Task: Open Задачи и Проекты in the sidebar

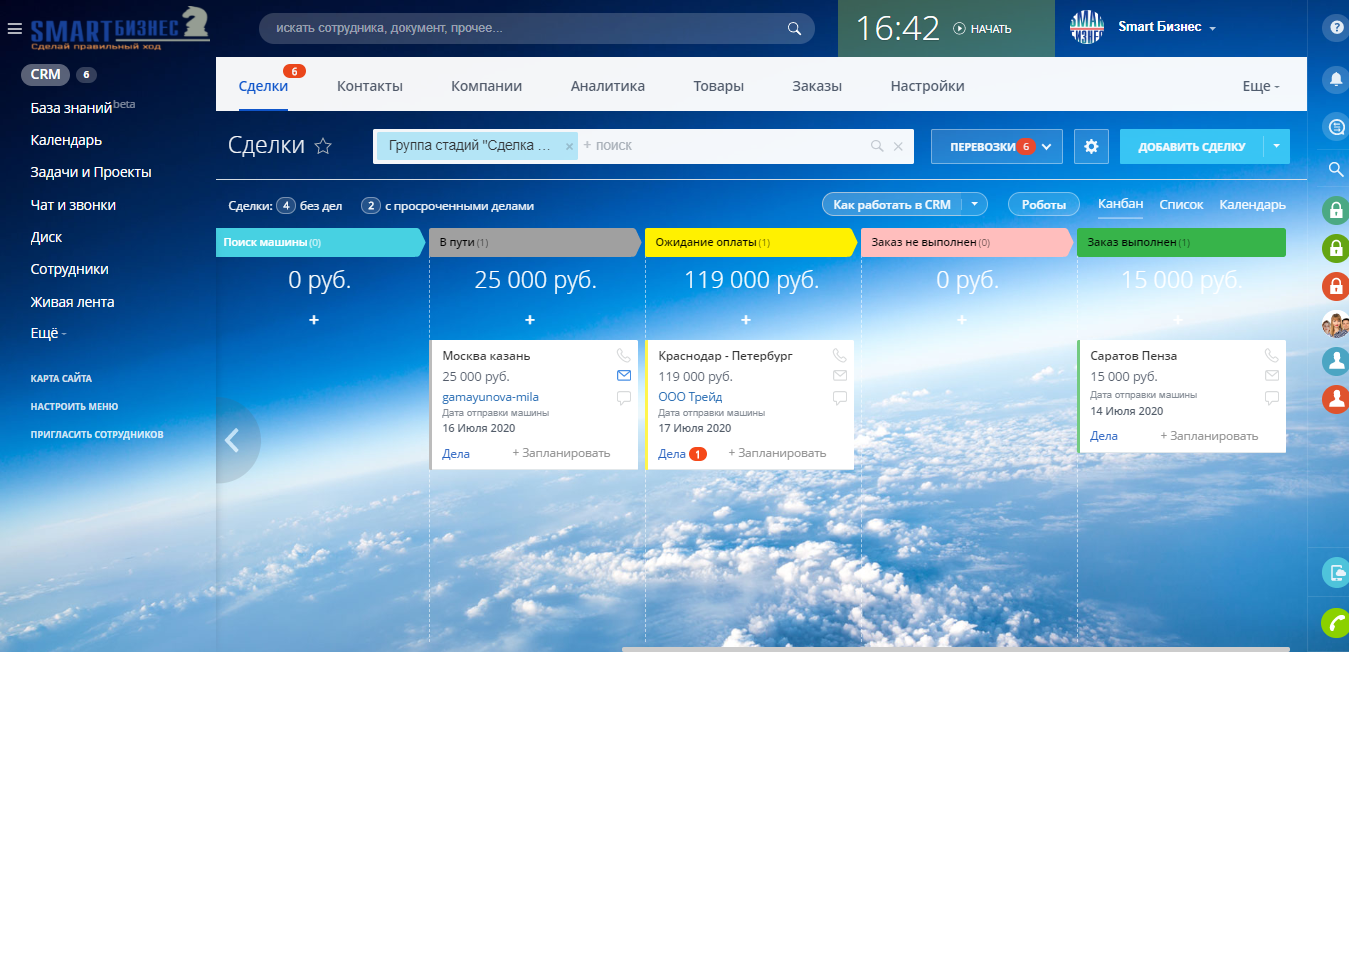Action: click(x=91, y=172)
